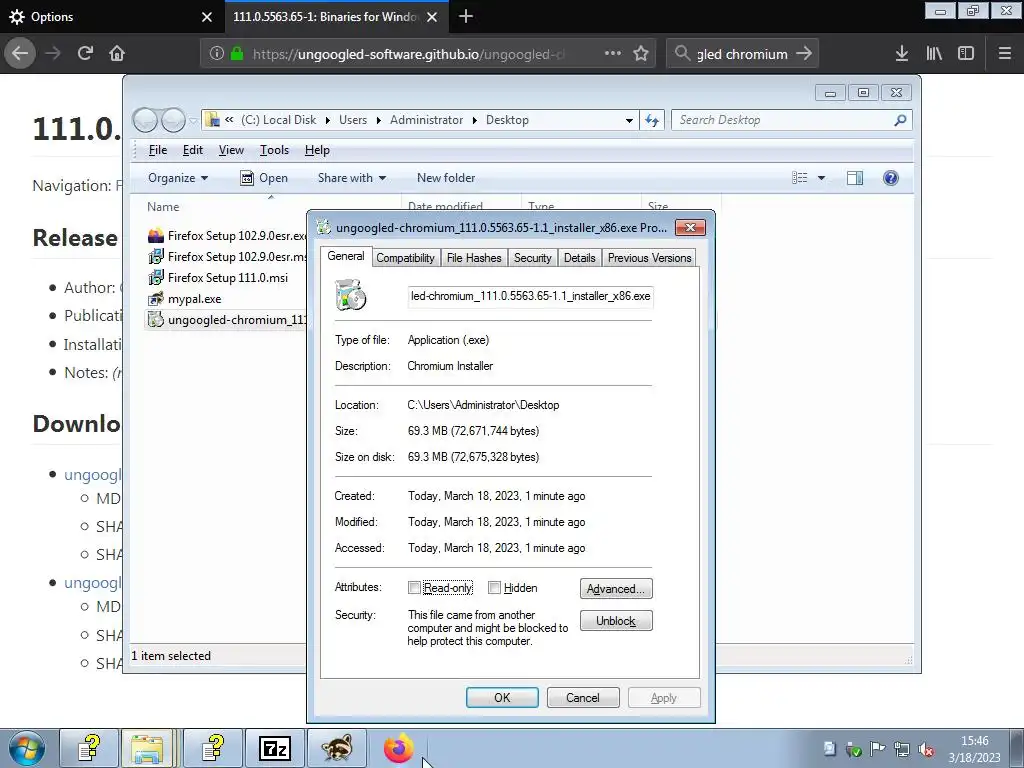Expand the Share with dropdown
The width and height of the screenshot is (1024, 768).
352,178
